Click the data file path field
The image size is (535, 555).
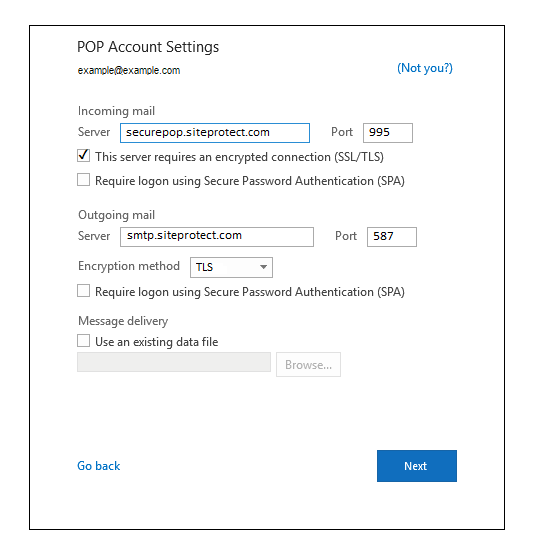tap(174, 362)
